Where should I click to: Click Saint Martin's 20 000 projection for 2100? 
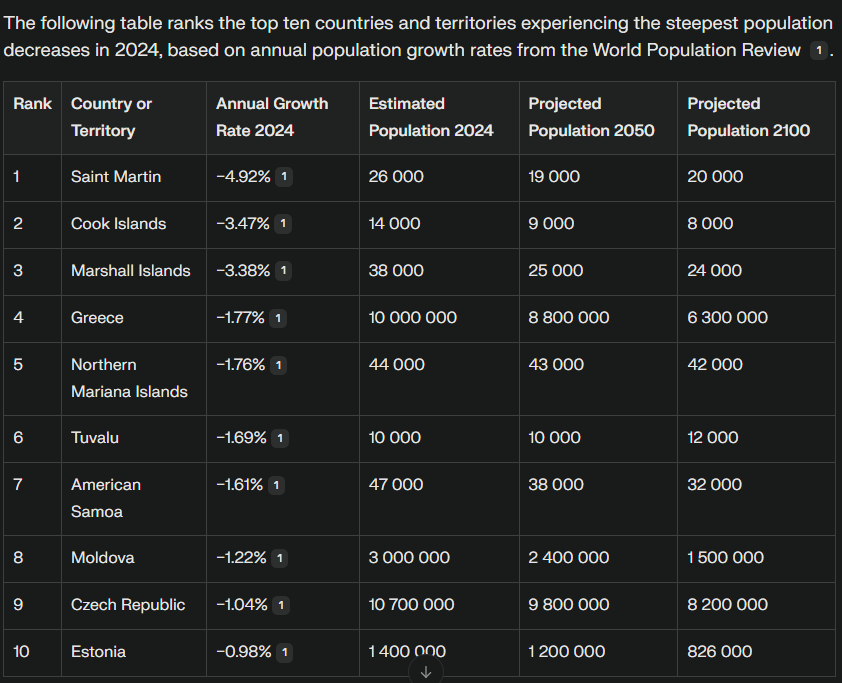tap(715, 177)
